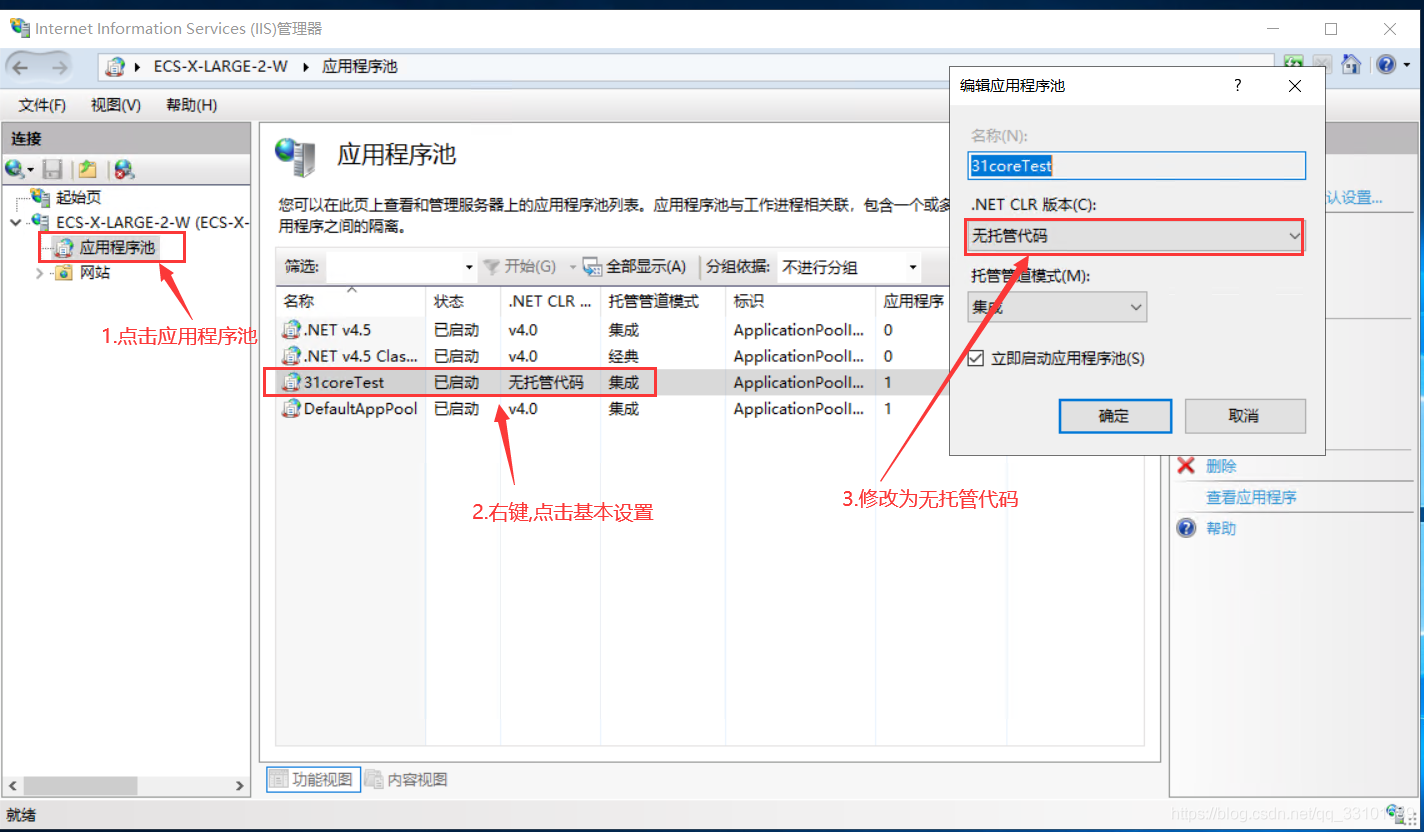Click the Connections pane scrollbar right arrow
The width and height of the screenshot is (1424, 832).
click(239, 786)
